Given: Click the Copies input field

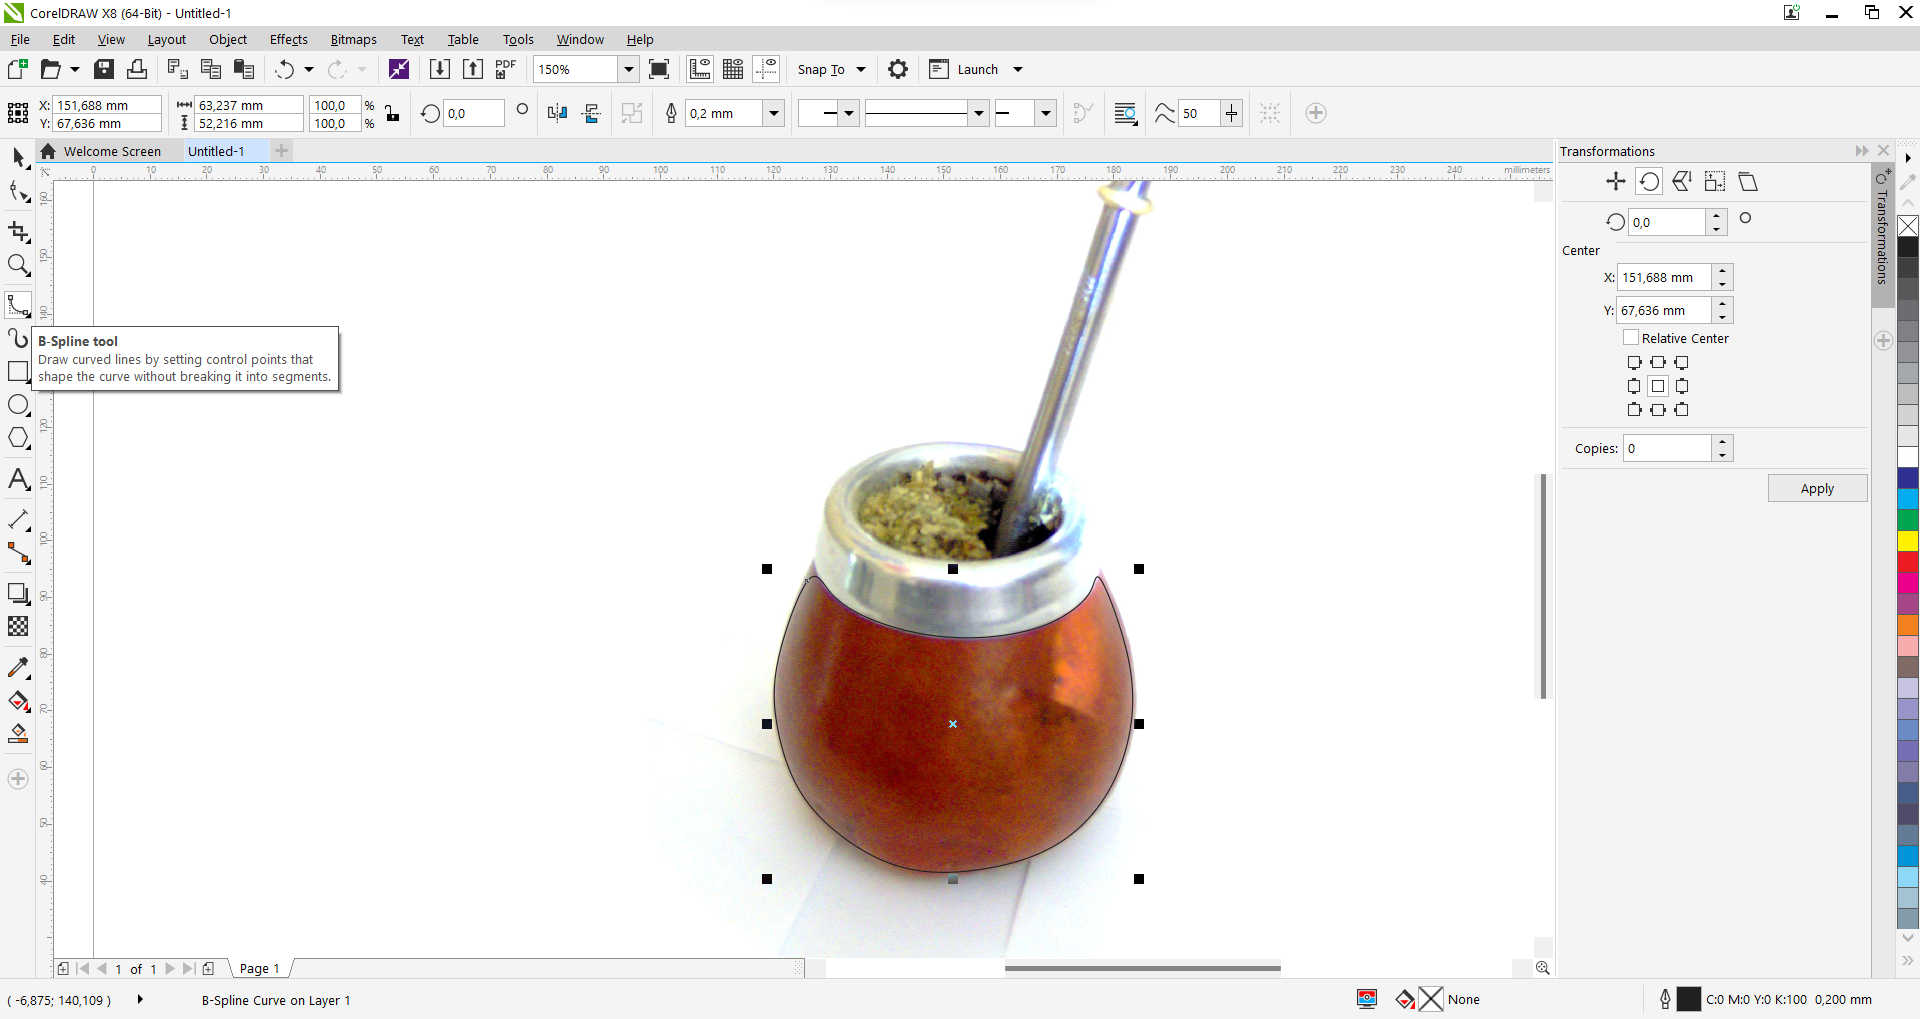Looking at the screenshot, I should click(1667, 448).
